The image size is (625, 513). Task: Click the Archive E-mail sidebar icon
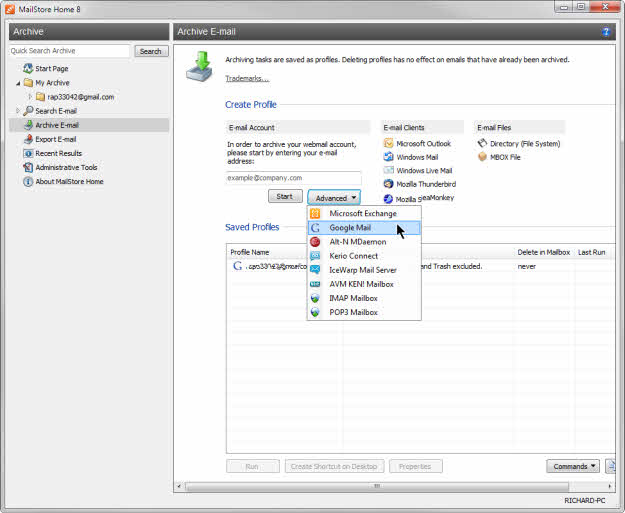click(28, 125)
